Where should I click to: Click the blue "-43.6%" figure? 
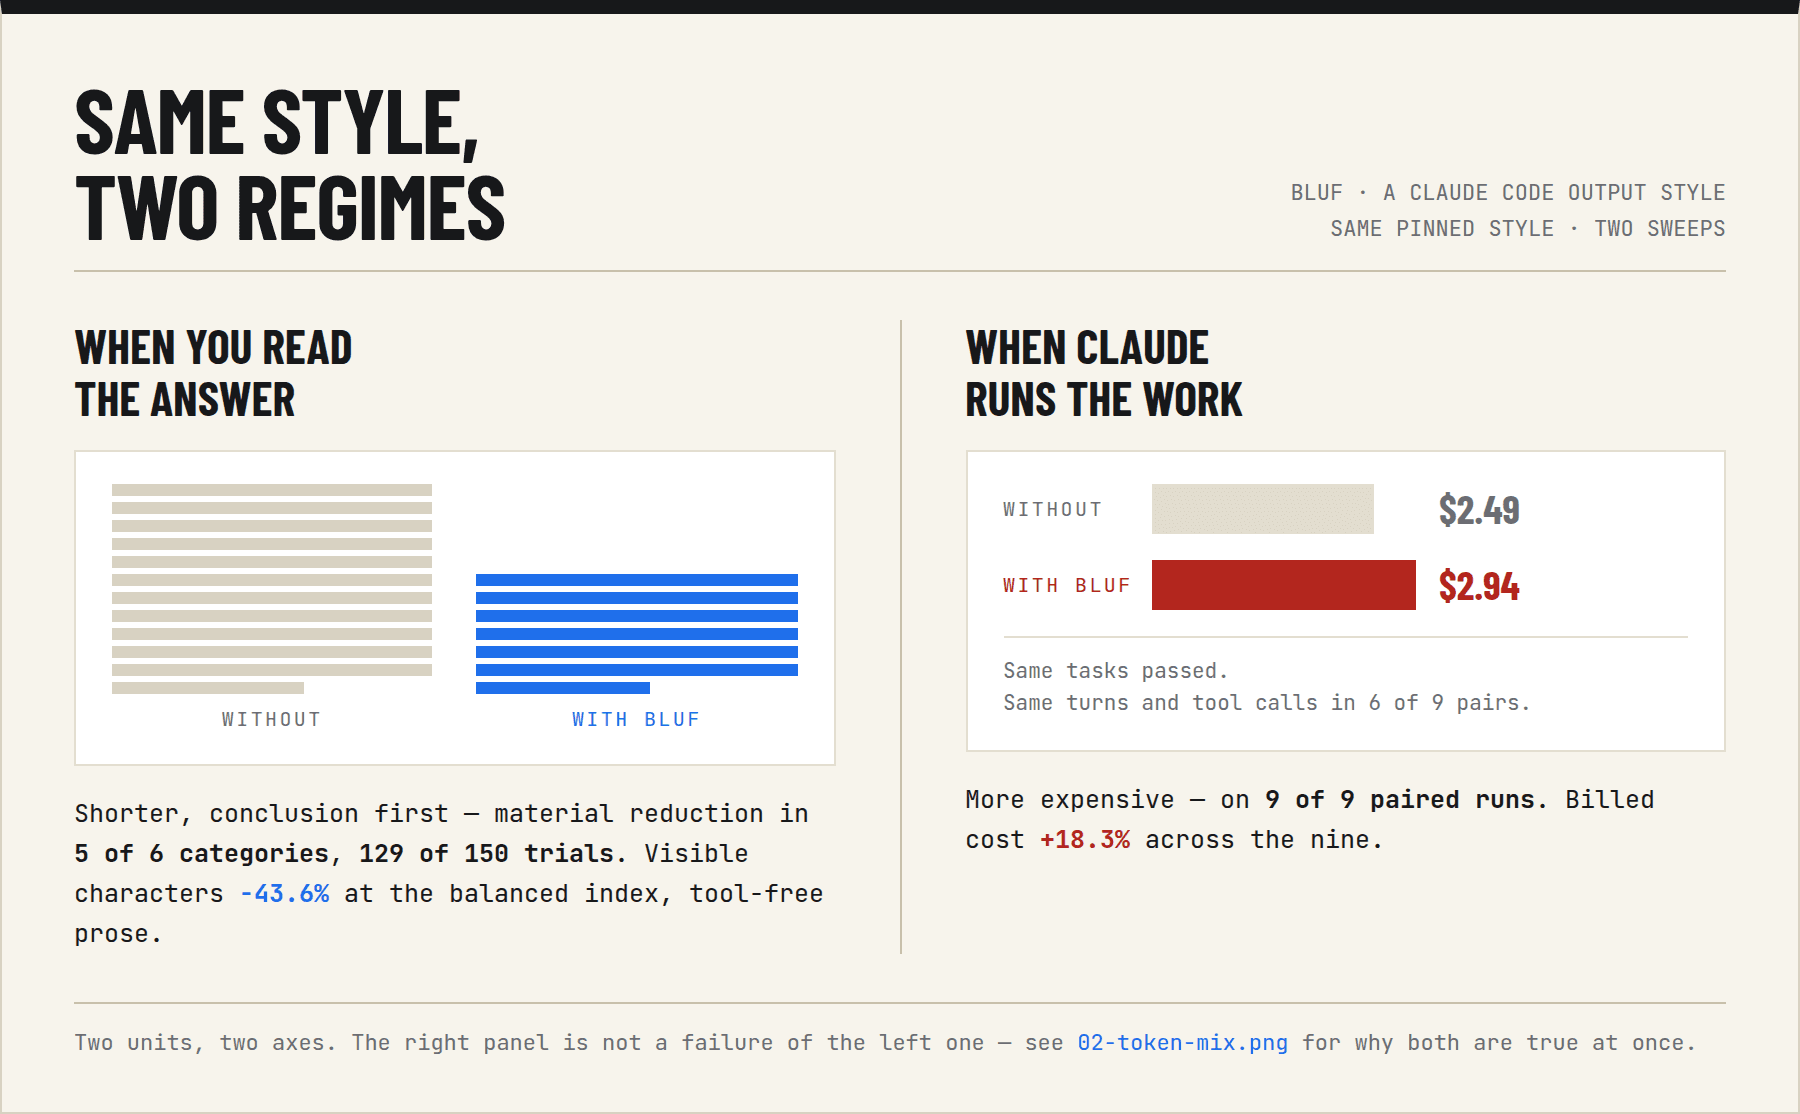285,894
